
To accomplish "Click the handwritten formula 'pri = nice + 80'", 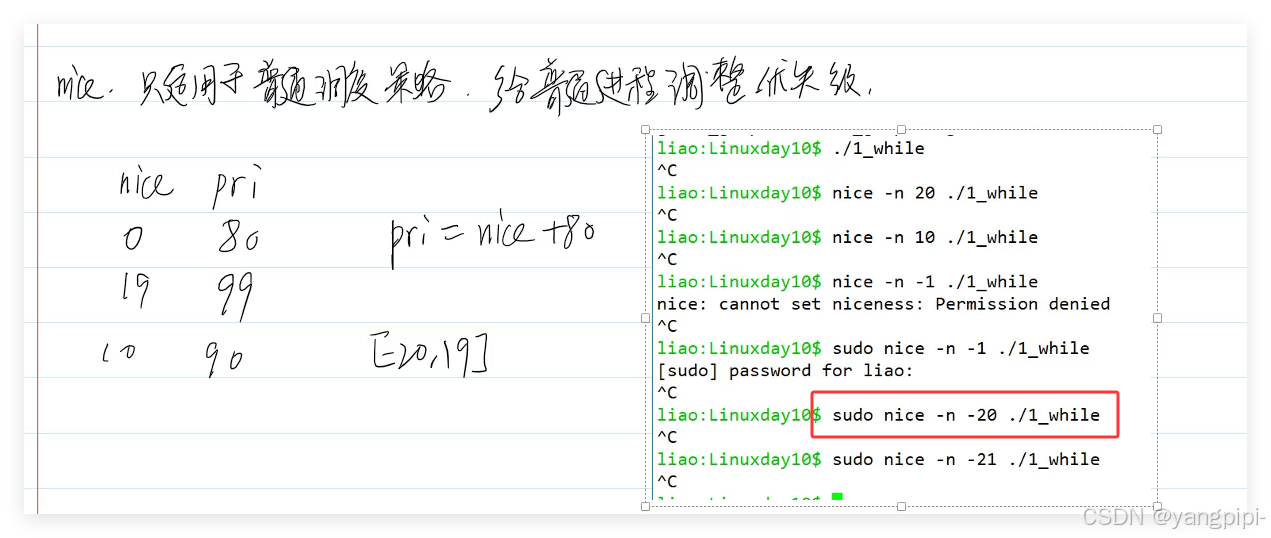I will click(x=492, y=238).
